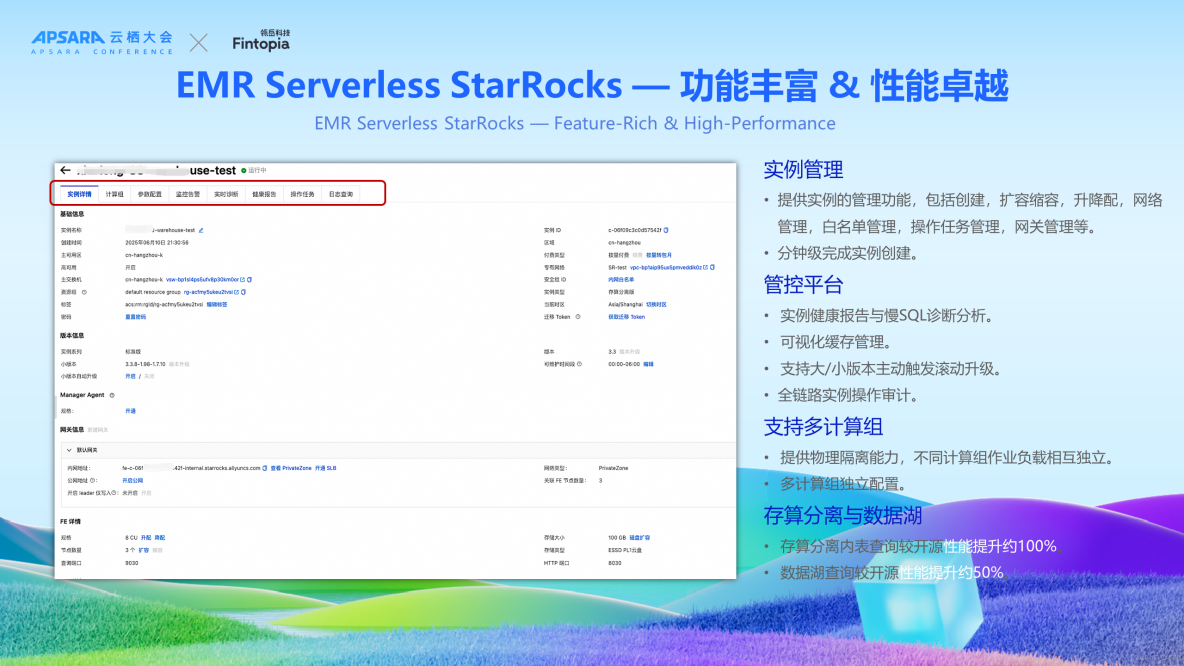Click the help icon beside 迁移 Token
The height and width of the screenshot is (666, 1184).
(578, 318)
